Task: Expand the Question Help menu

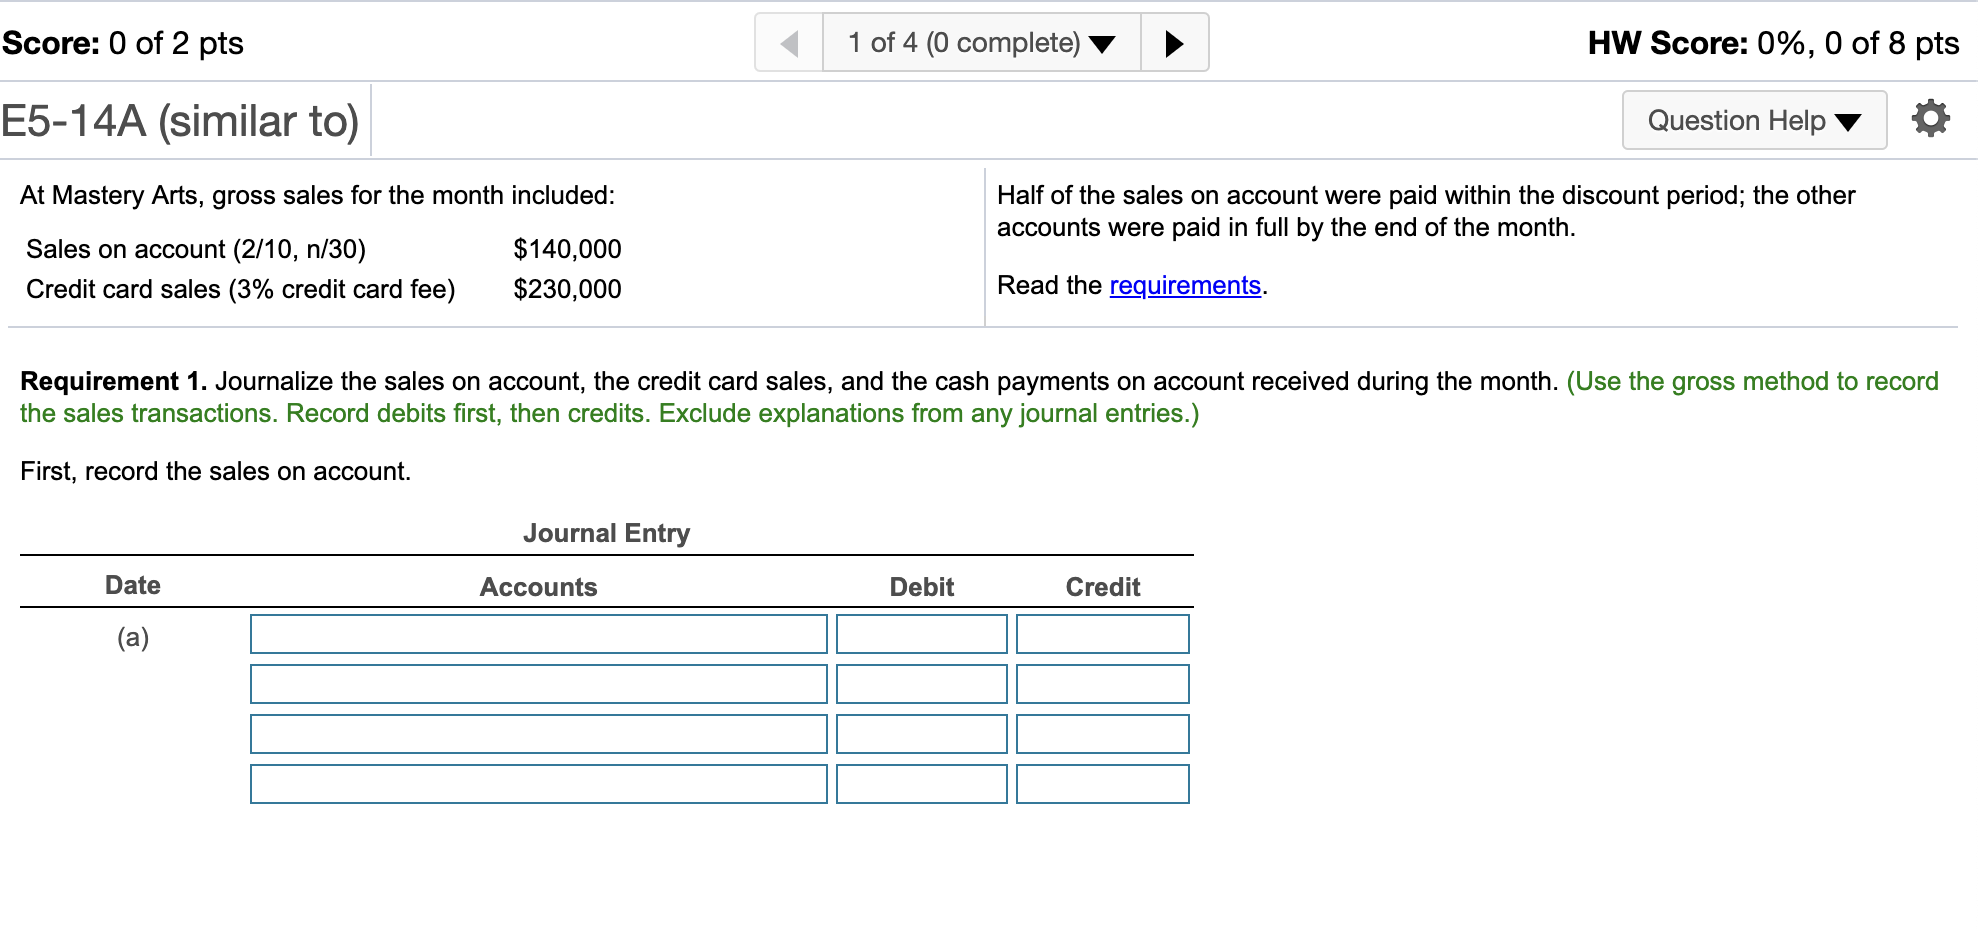Action: coord(1754,120)
